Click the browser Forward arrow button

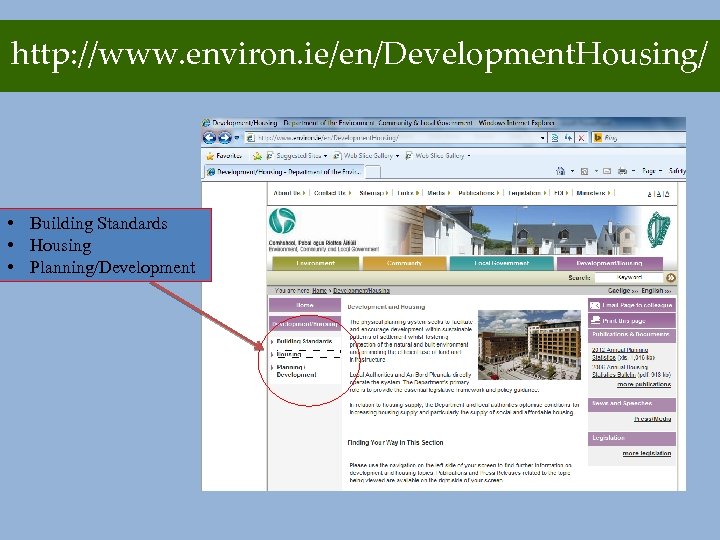coord(225,137)
